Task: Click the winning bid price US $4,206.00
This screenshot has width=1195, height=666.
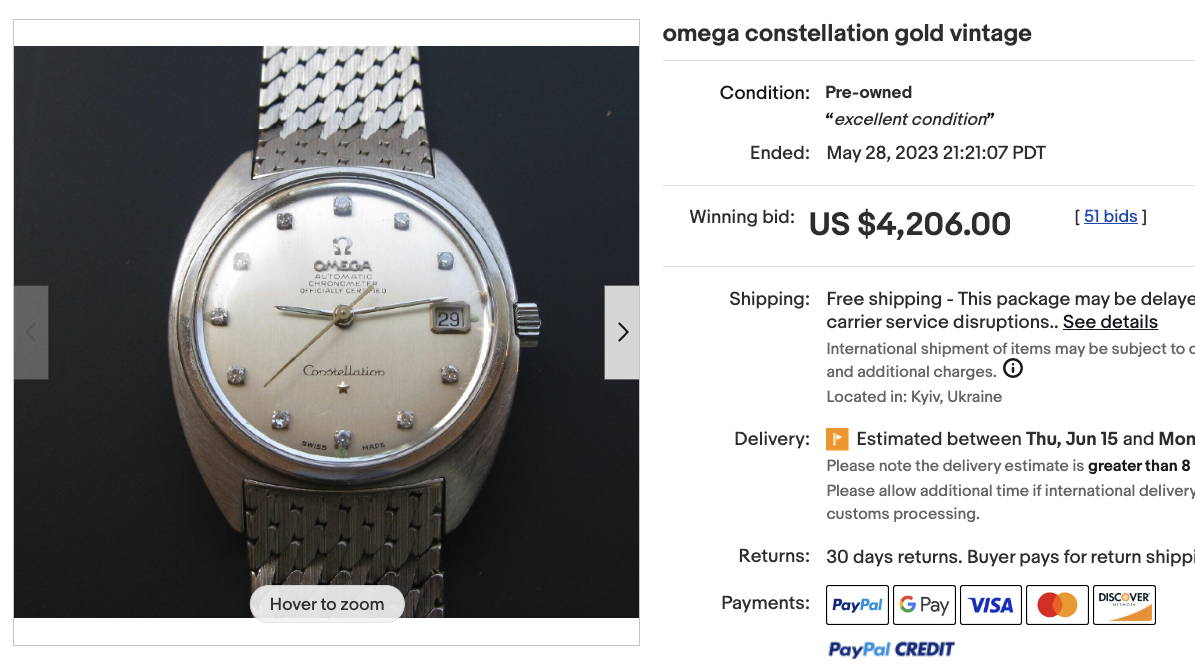Action: pos(909,224)
